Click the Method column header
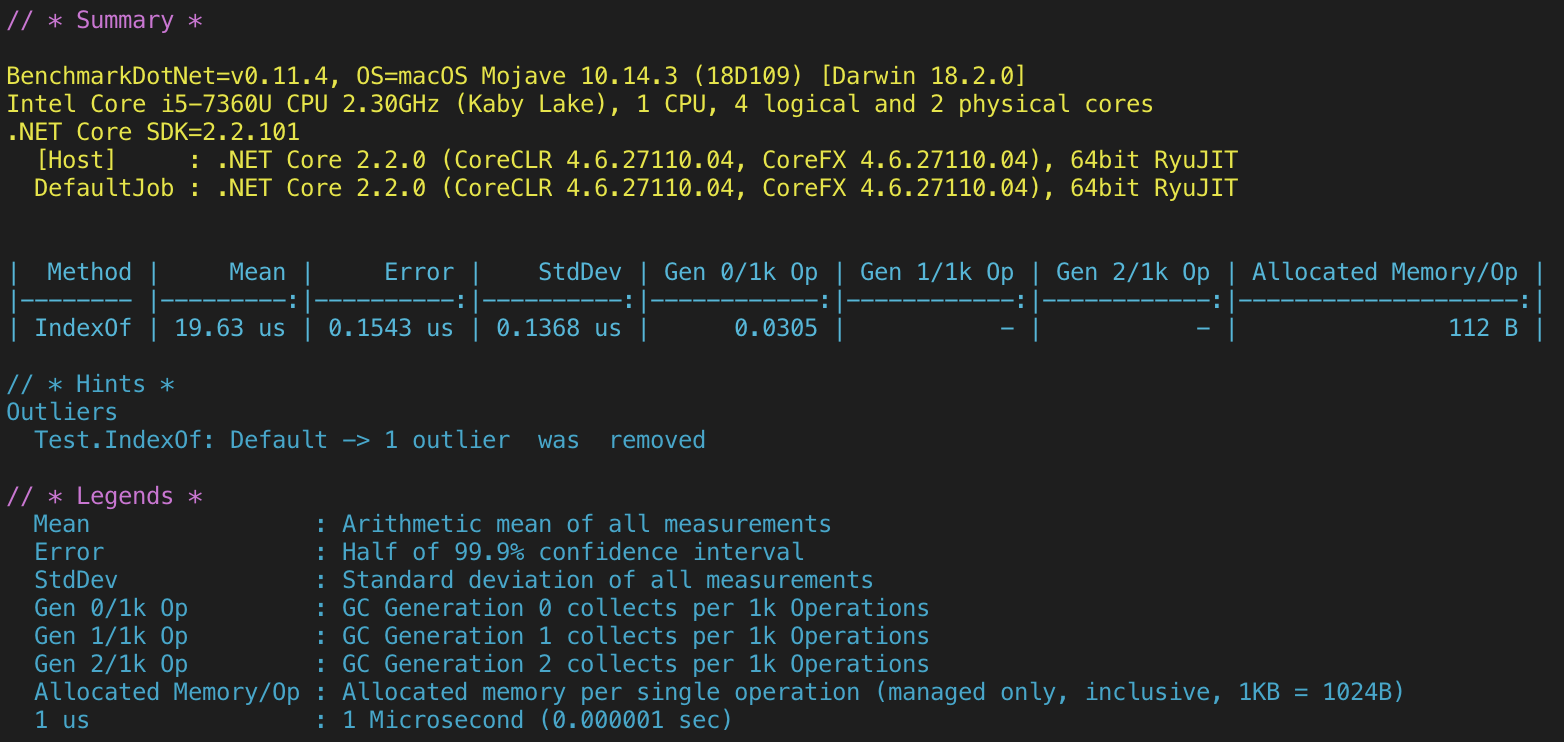This screenshot has height=742, width=1564. coord(88,271)
